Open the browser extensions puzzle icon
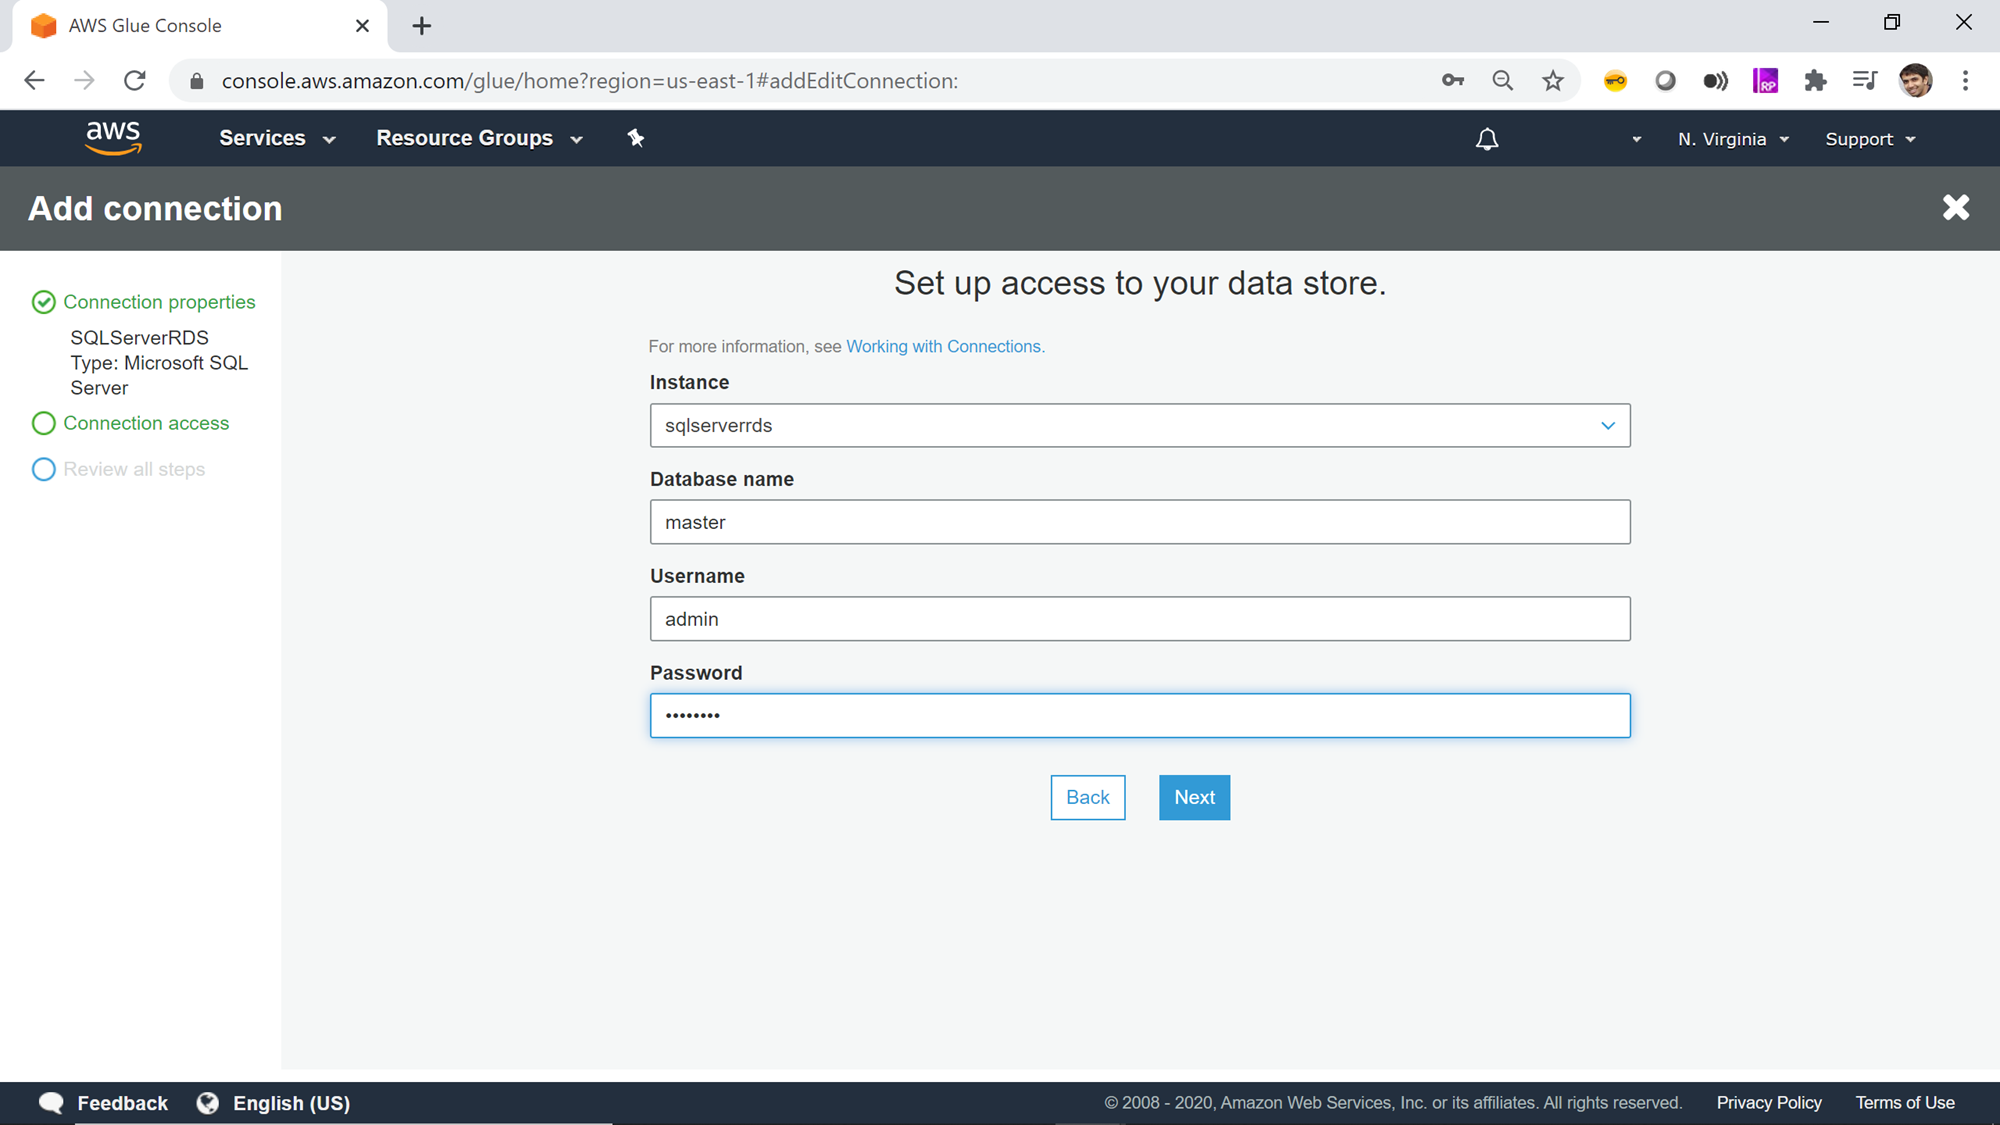Viewport: 2000px width, 1125px height. coord(1815,81)
